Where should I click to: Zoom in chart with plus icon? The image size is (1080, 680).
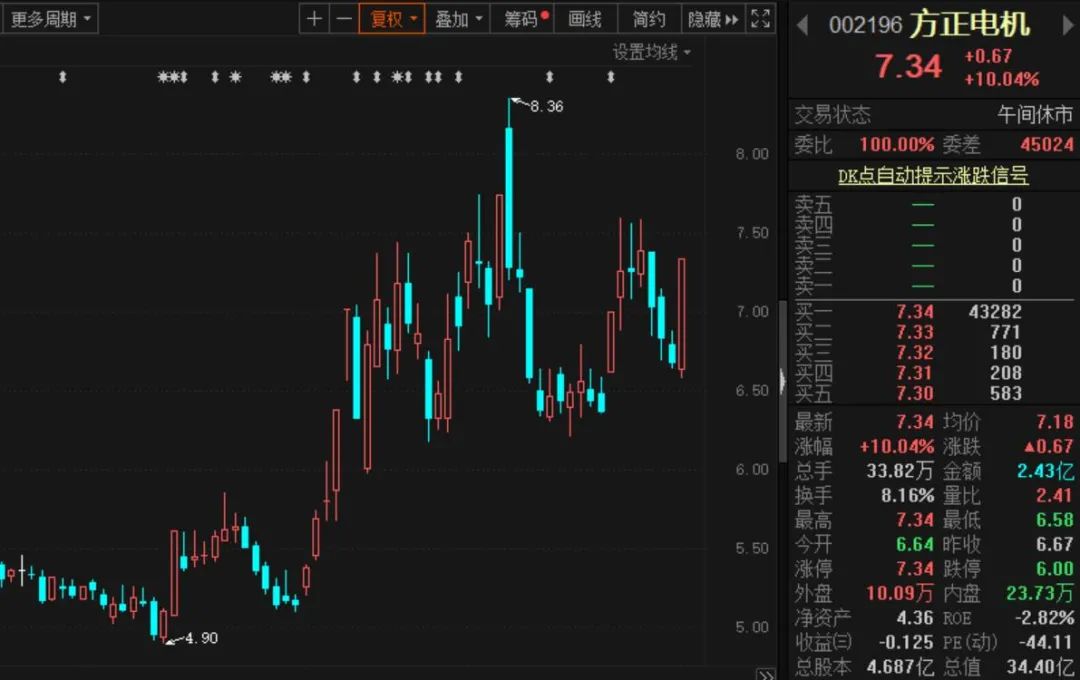314,19
